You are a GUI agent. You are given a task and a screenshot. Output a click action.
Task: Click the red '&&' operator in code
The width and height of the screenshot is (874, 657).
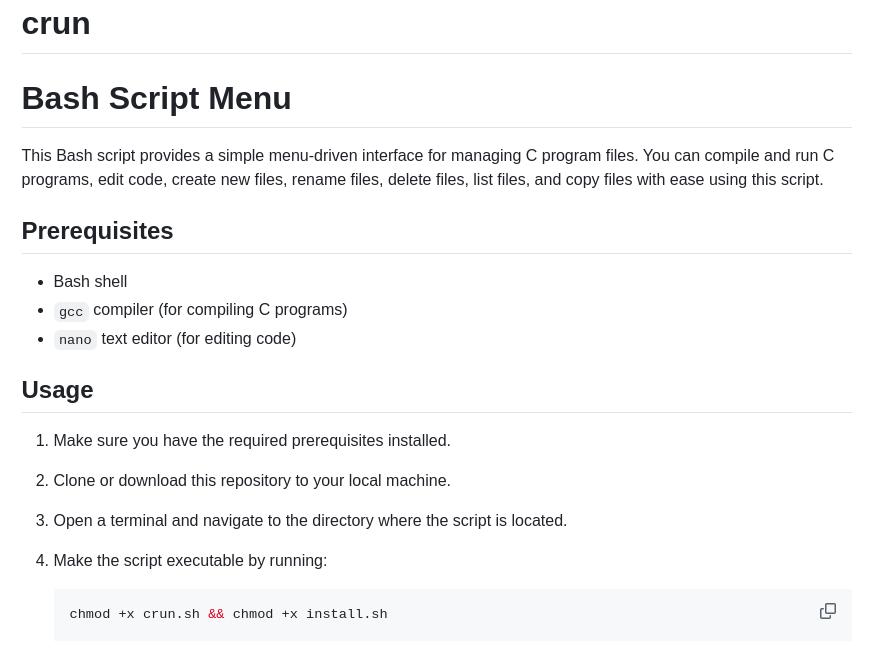click(x=216, y=615)
